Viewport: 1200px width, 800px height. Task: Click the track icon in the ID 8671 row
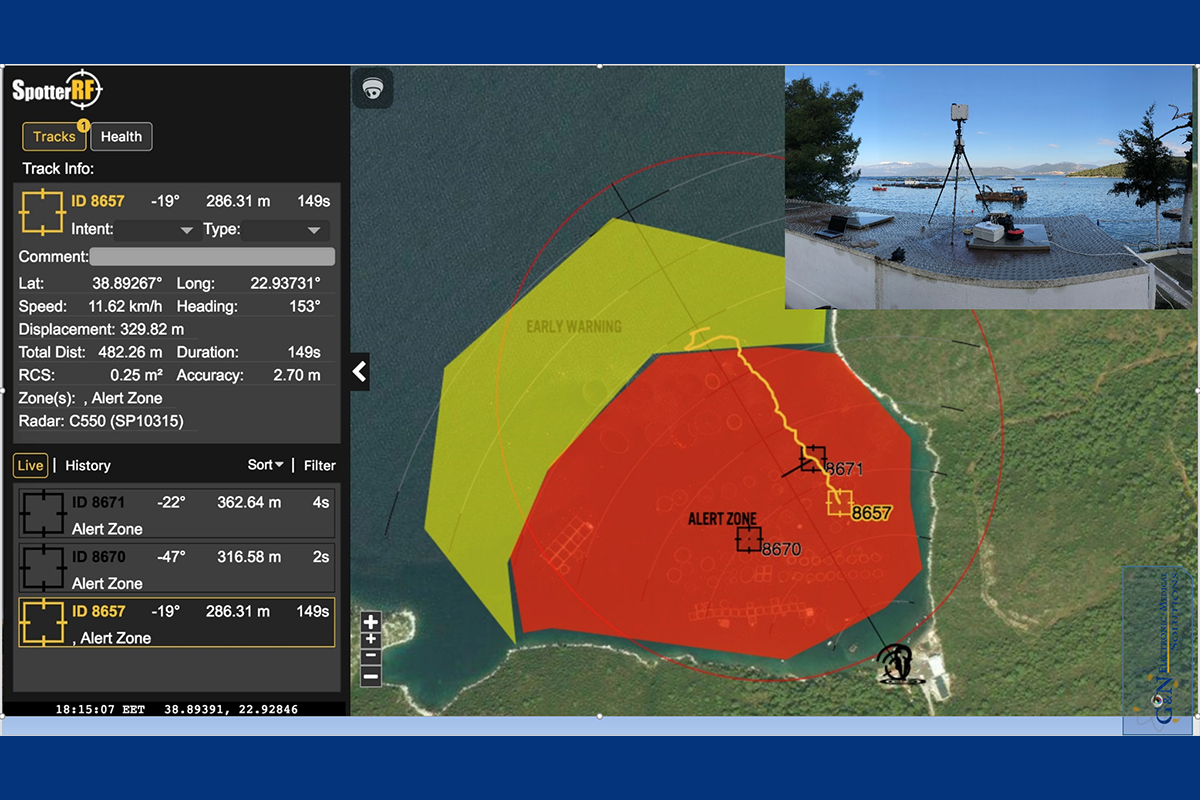point(41,512)
